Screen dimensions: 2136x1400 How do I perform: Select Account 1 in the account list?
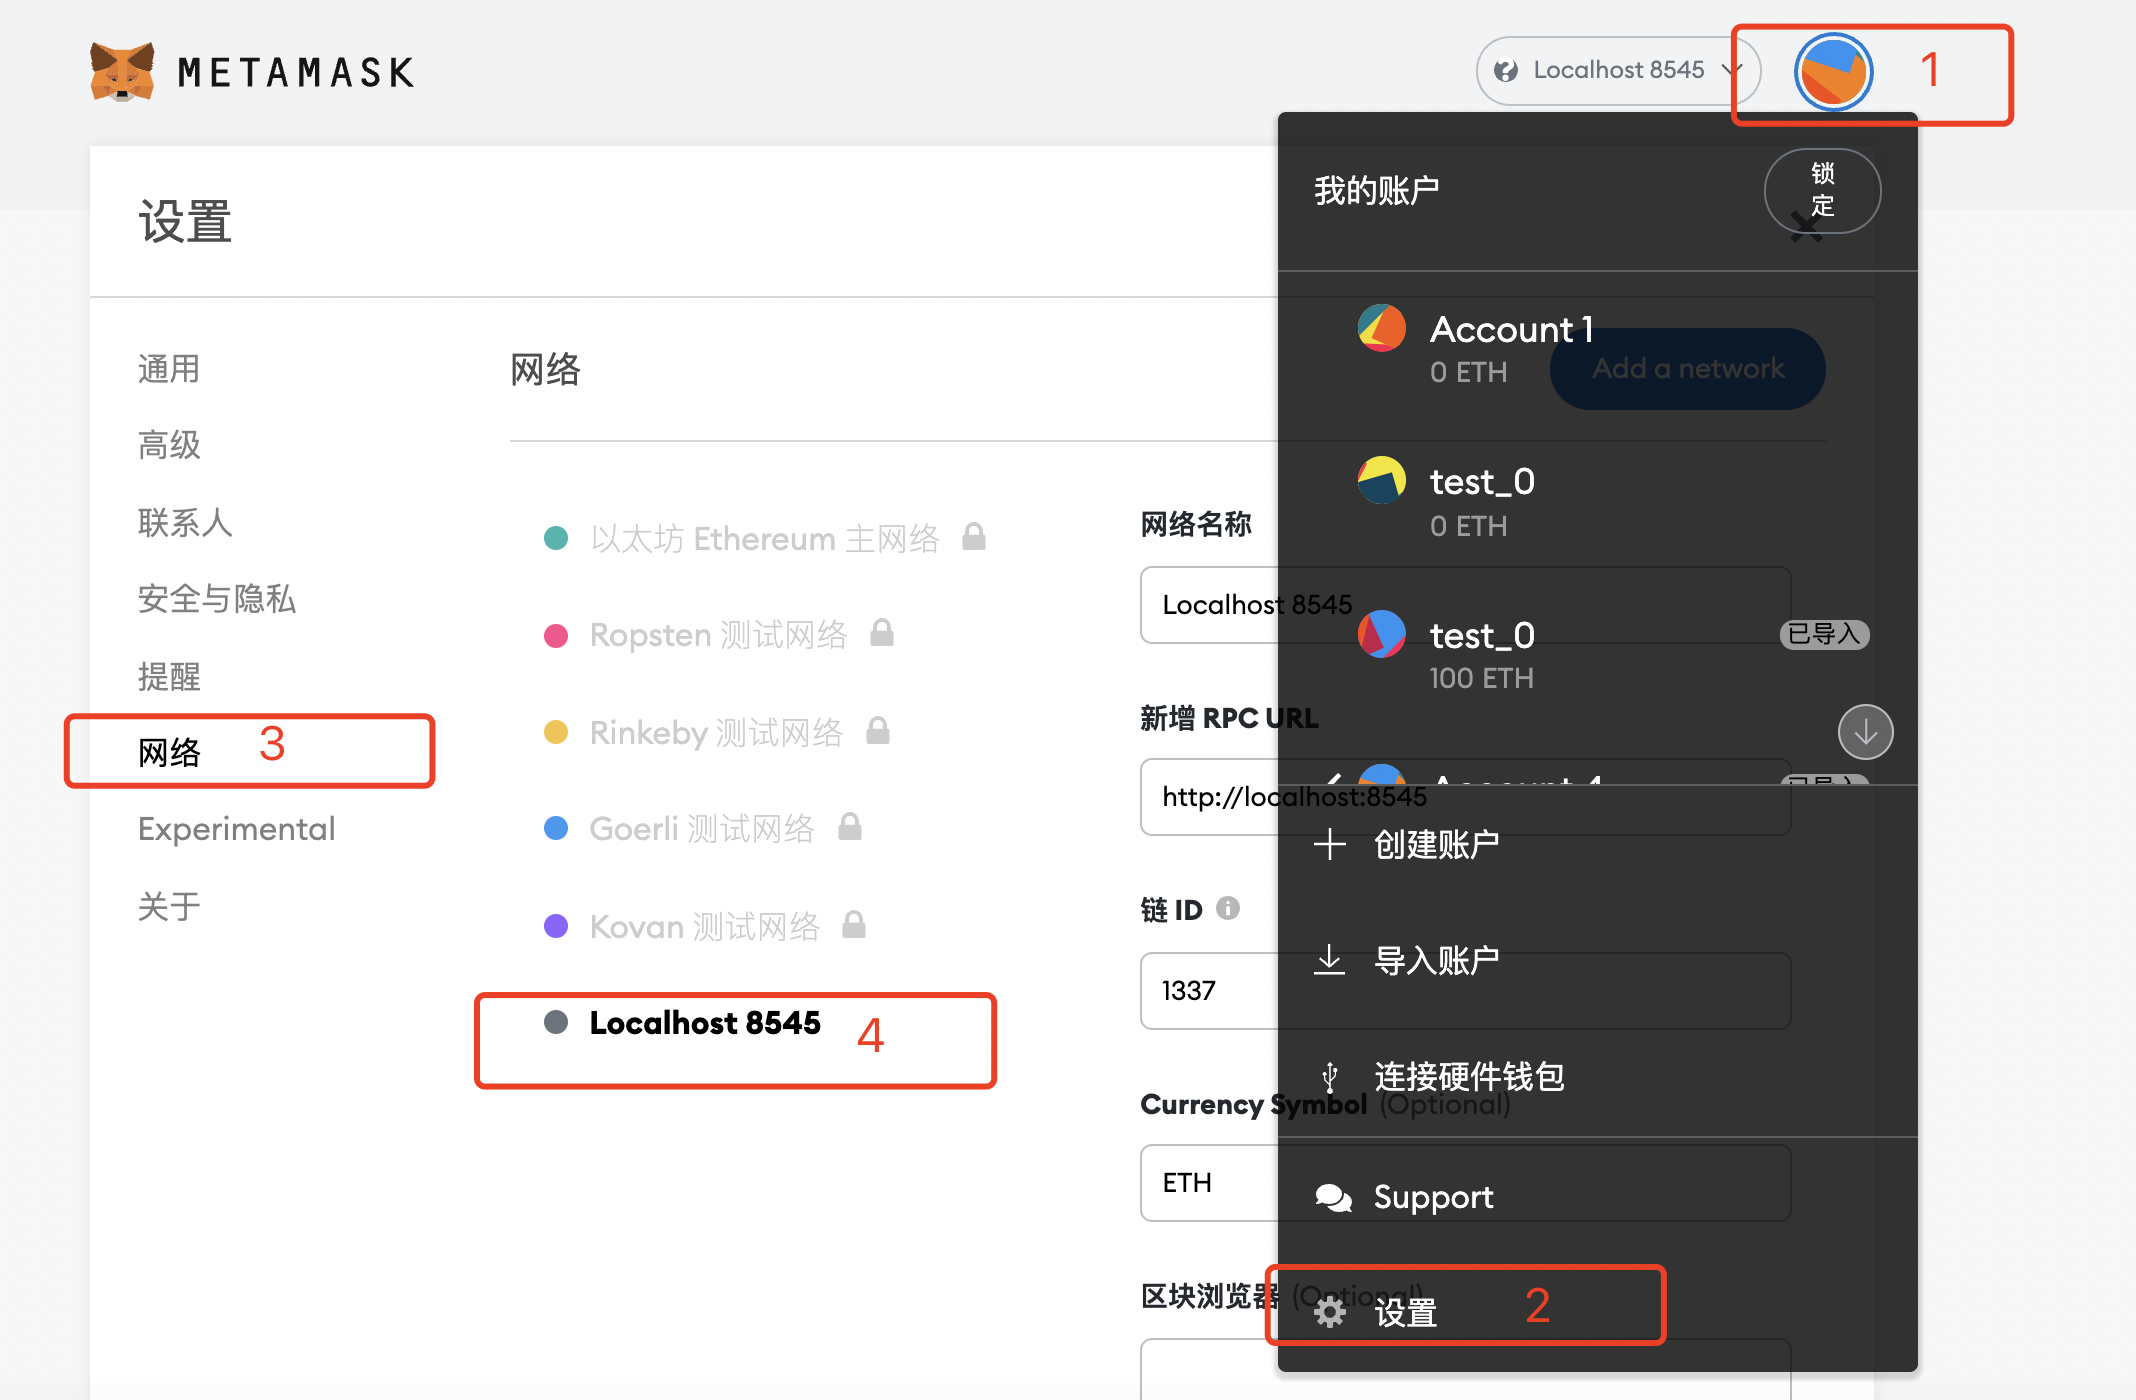(1597, 349)
